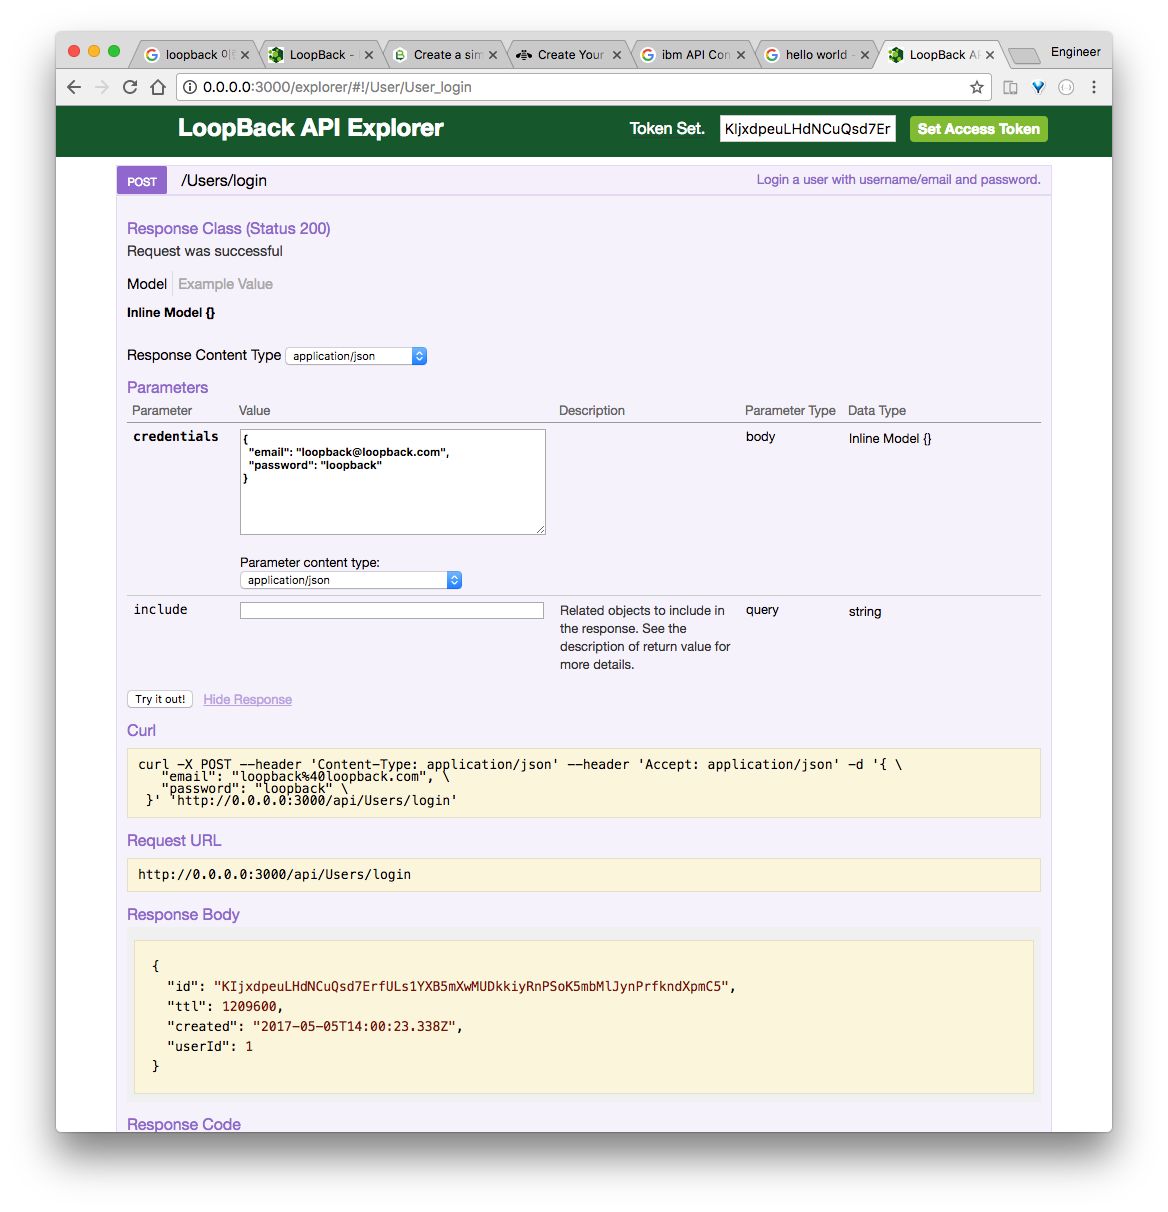The height and width of the screenshot is (1212, 1168).
Task: Bookmark this page with star icon
Action: pos(977,87)
